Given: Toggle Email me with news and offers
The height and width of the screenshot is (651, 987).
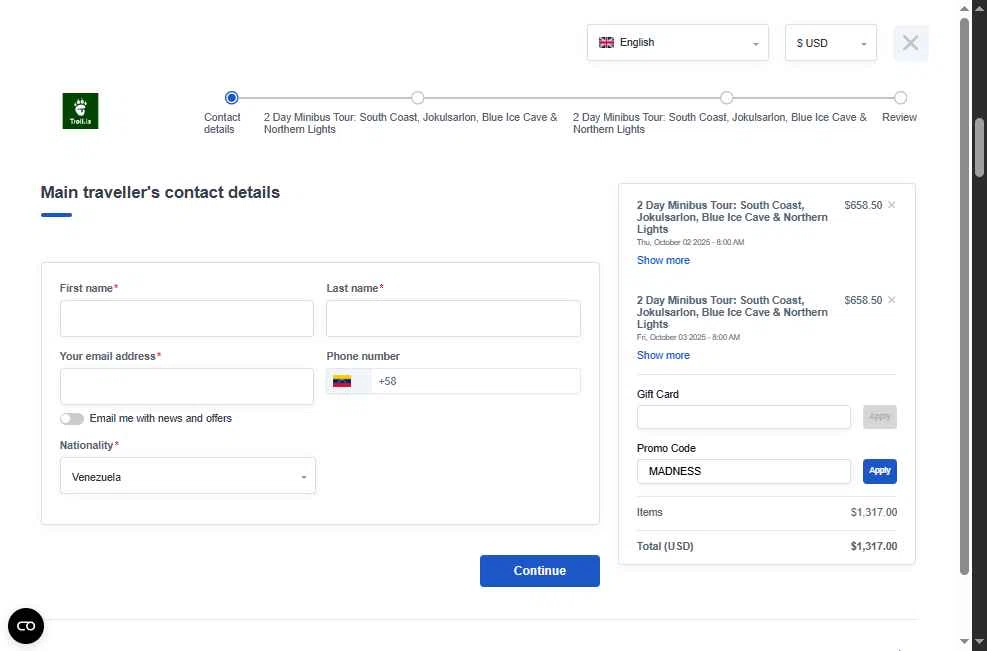Looking at the screenshot, I should coord(72,419).
